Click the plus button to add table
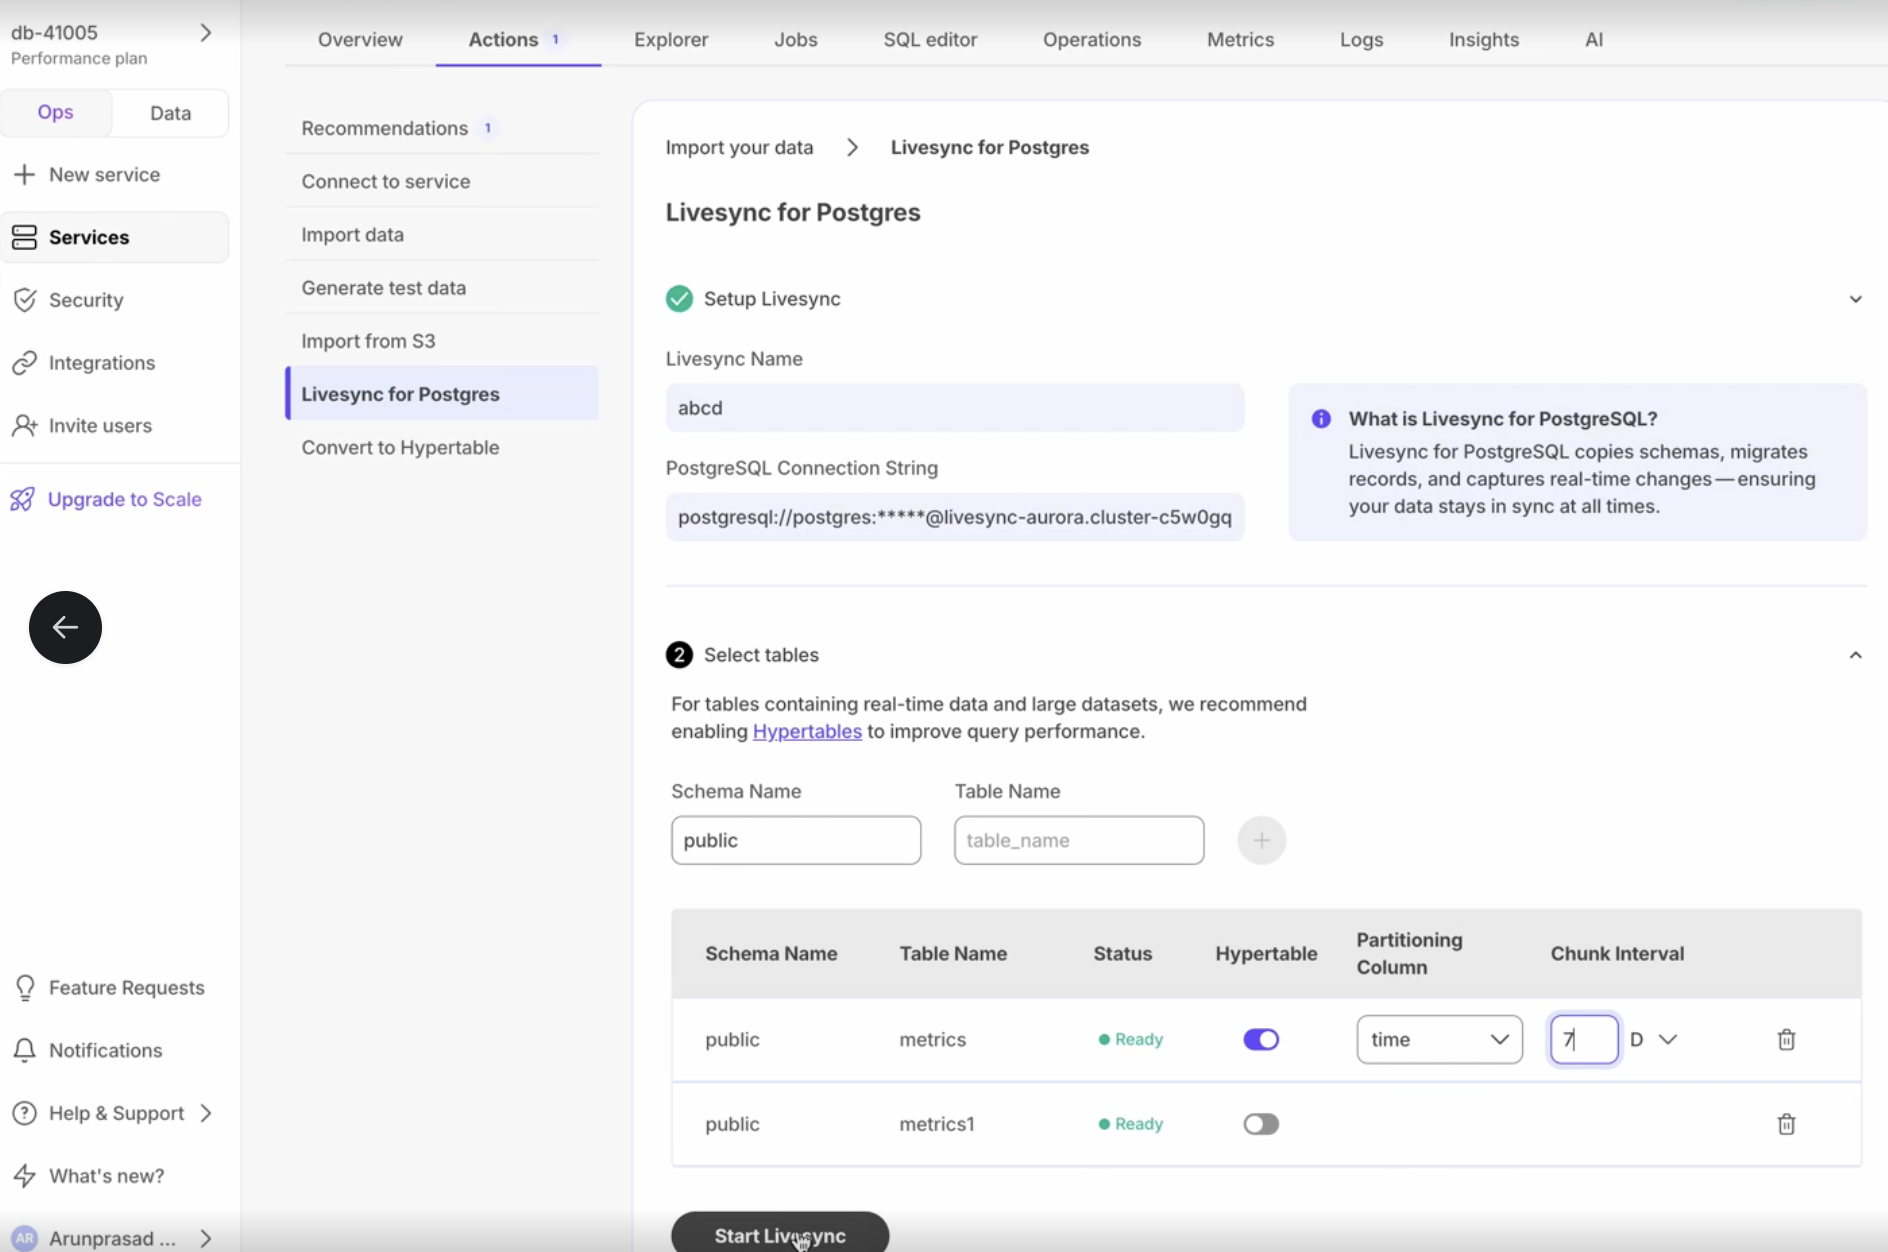 (x=1261, y=840)
